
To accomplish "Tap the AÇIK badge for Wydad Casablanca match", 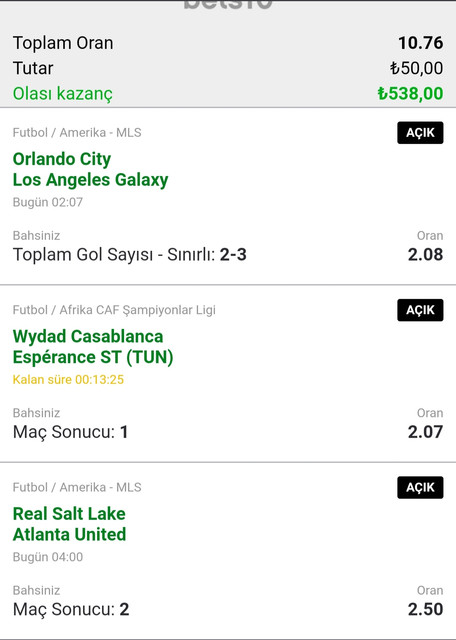I will (x=420, y=310).
